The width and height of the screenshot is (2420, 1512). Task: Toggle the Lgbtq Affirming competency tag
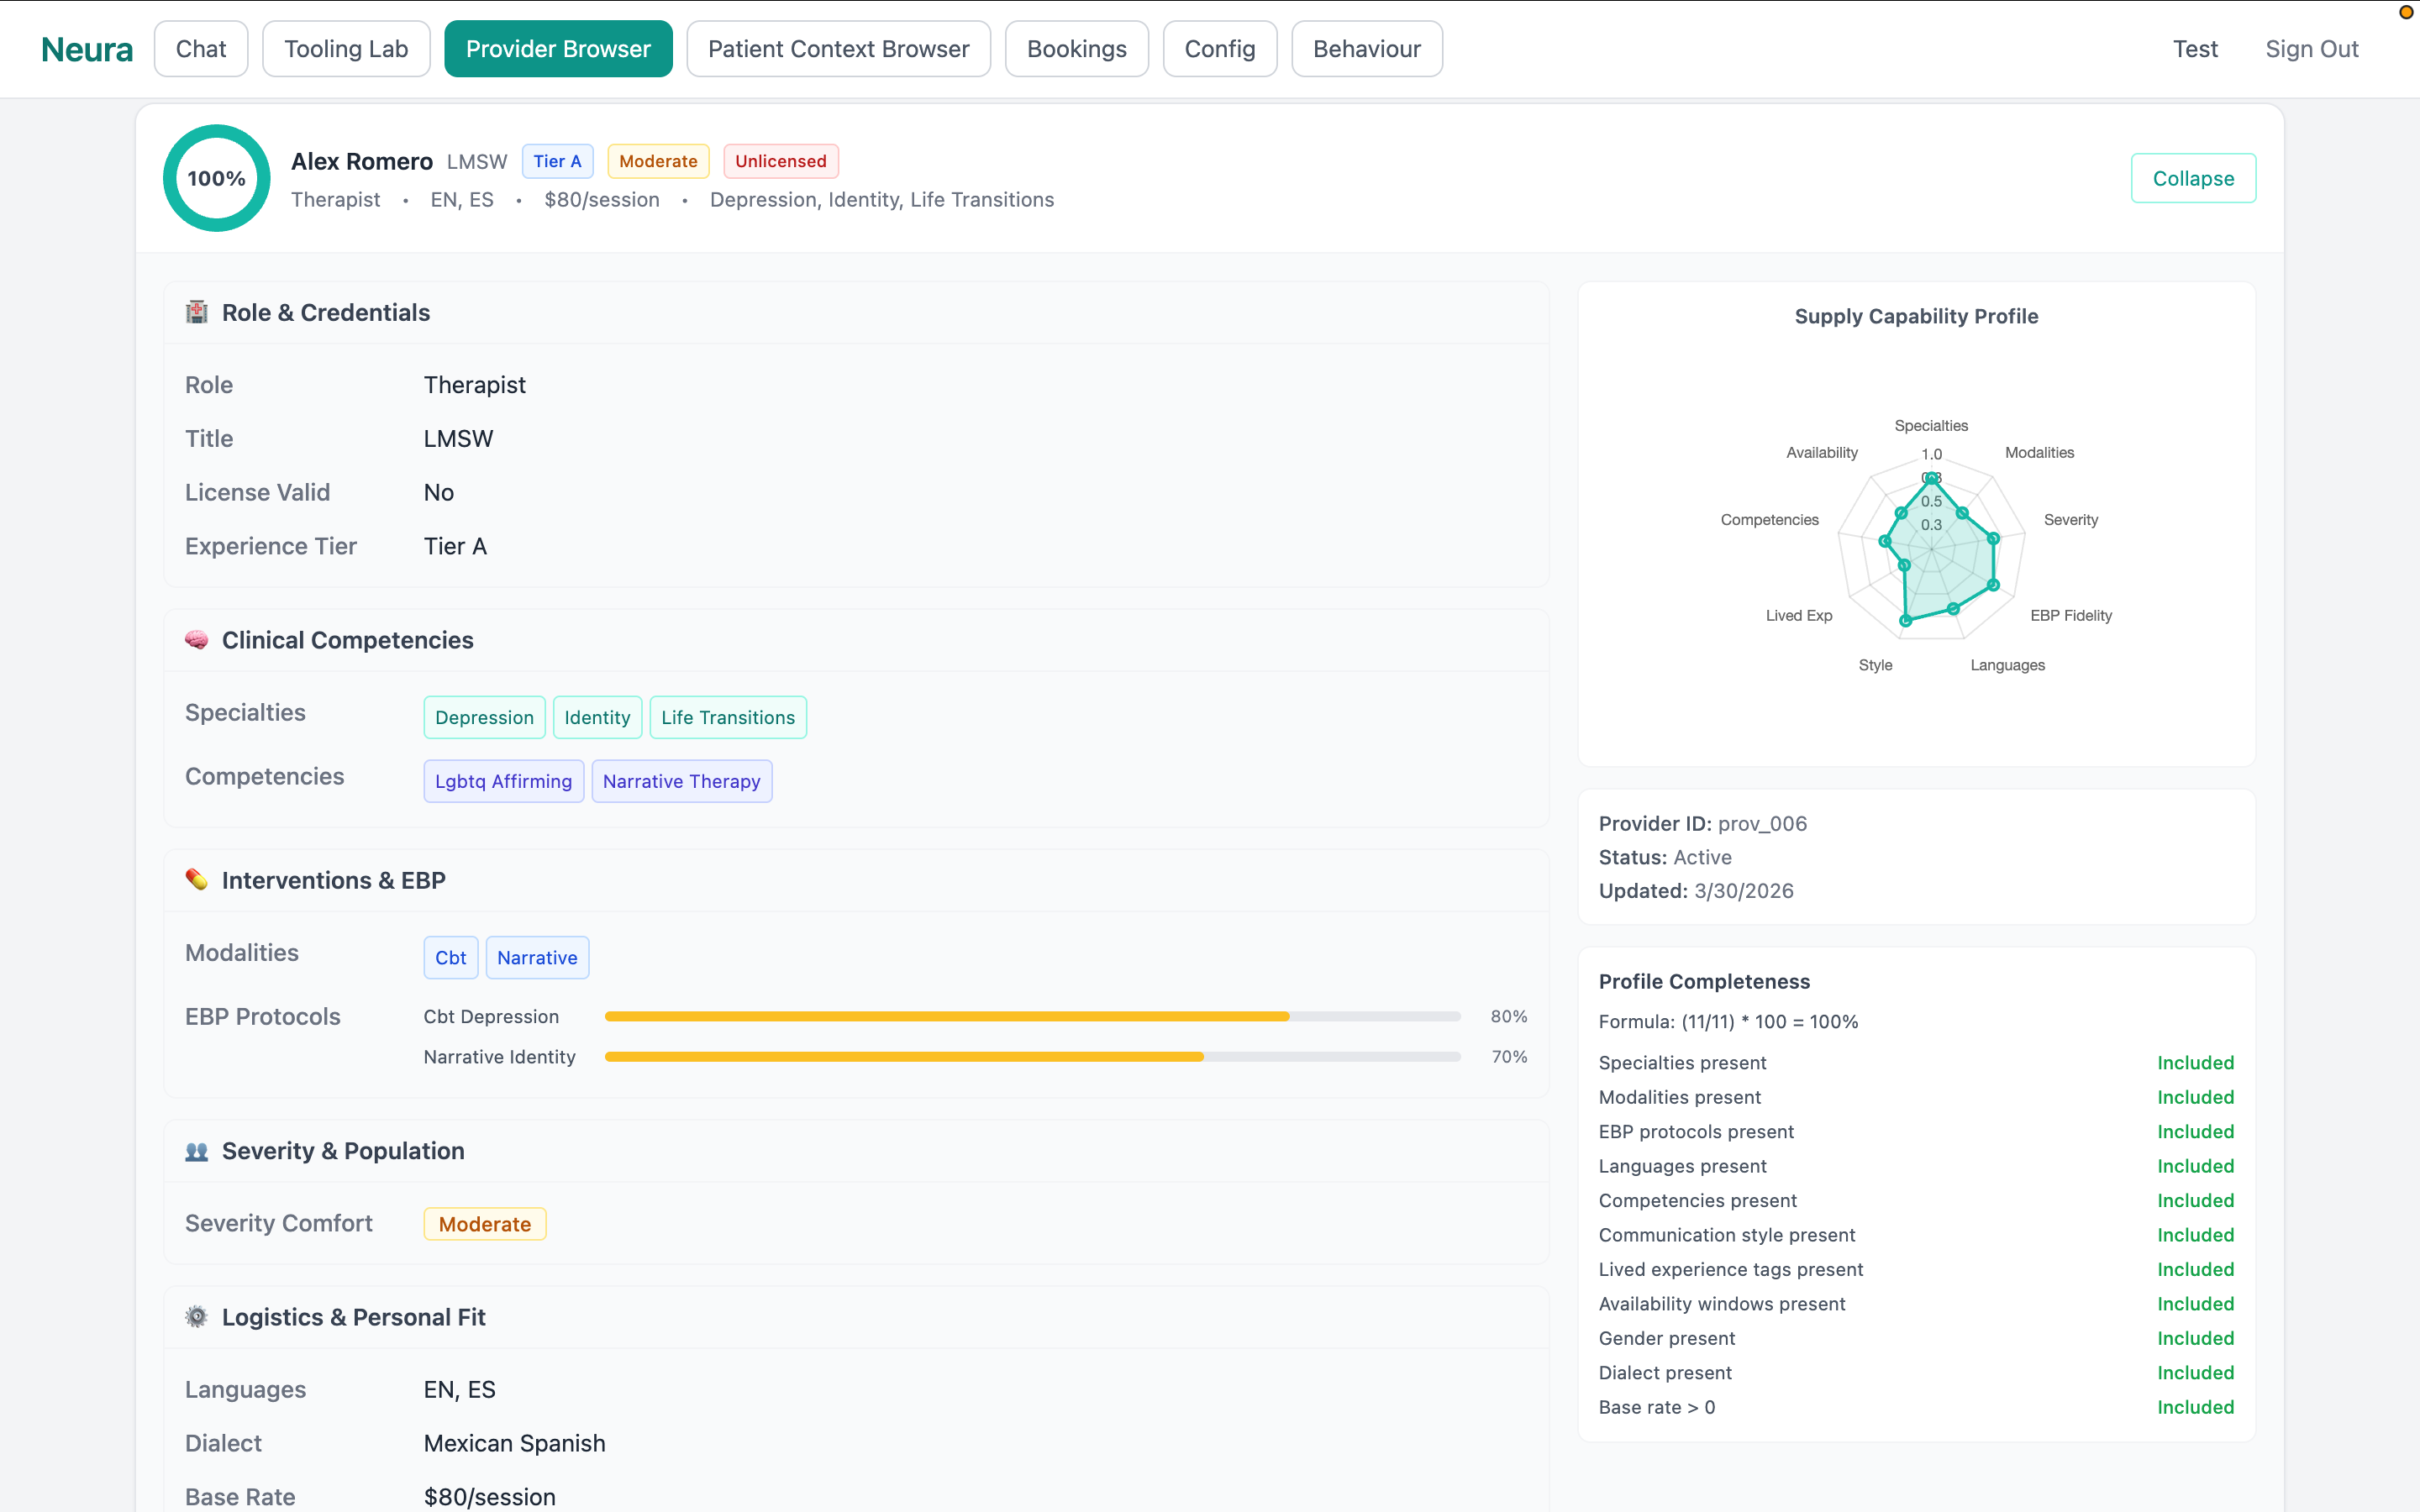click(503, 781)
